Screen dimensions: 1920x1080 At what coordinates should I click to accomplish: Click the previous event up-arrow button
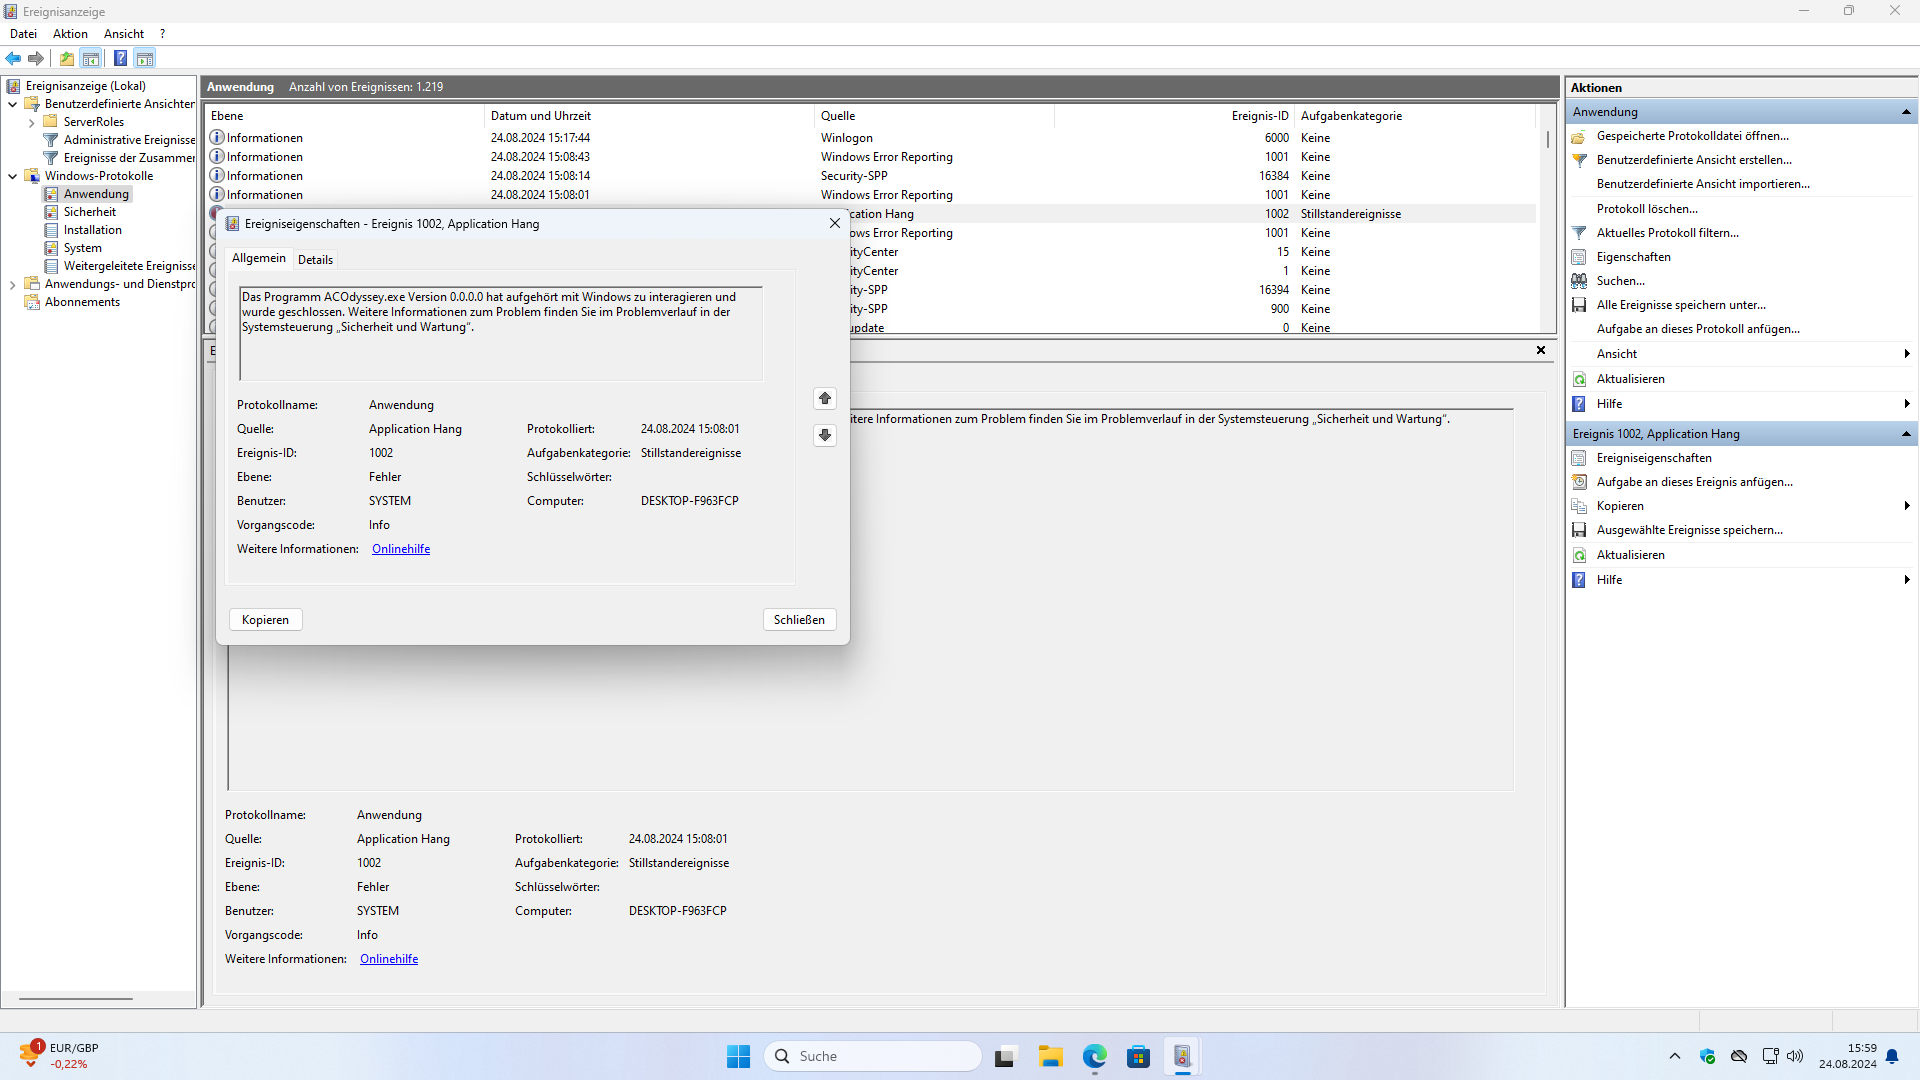825,398
